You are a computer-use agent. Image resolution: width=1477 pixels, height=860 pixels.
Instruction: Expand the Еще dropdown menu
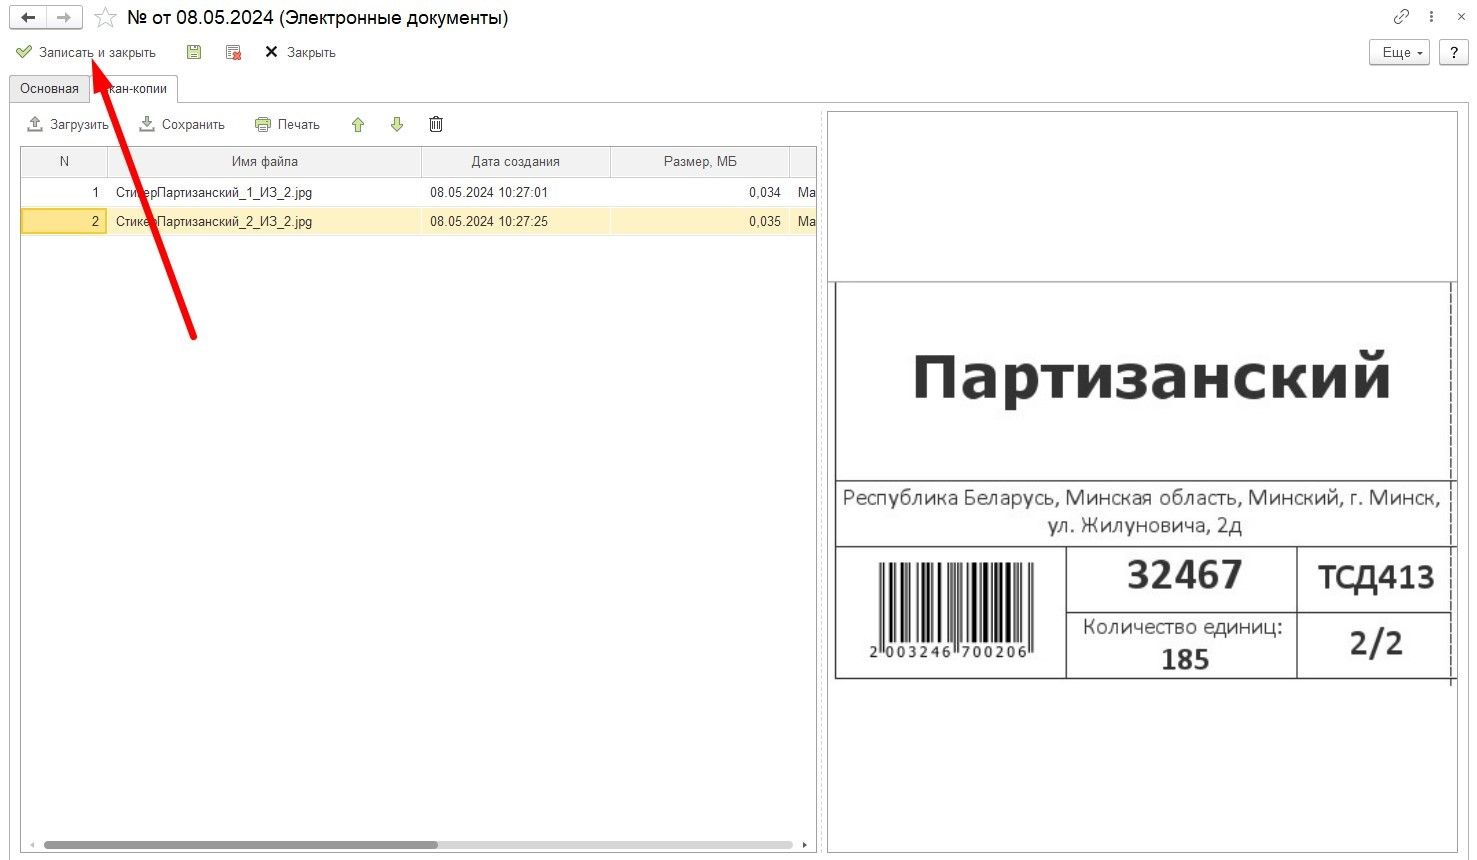pyautogui.click(x=1399, y=53)
